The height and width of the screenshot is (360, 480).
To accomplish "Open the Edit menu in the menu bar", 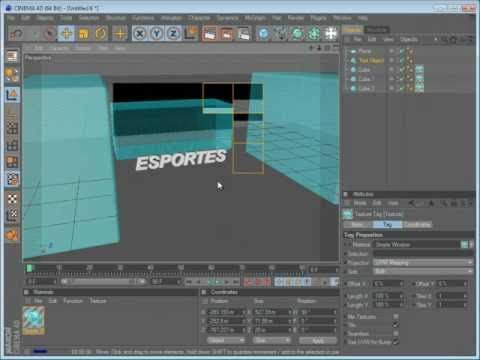I will [26, 18].
